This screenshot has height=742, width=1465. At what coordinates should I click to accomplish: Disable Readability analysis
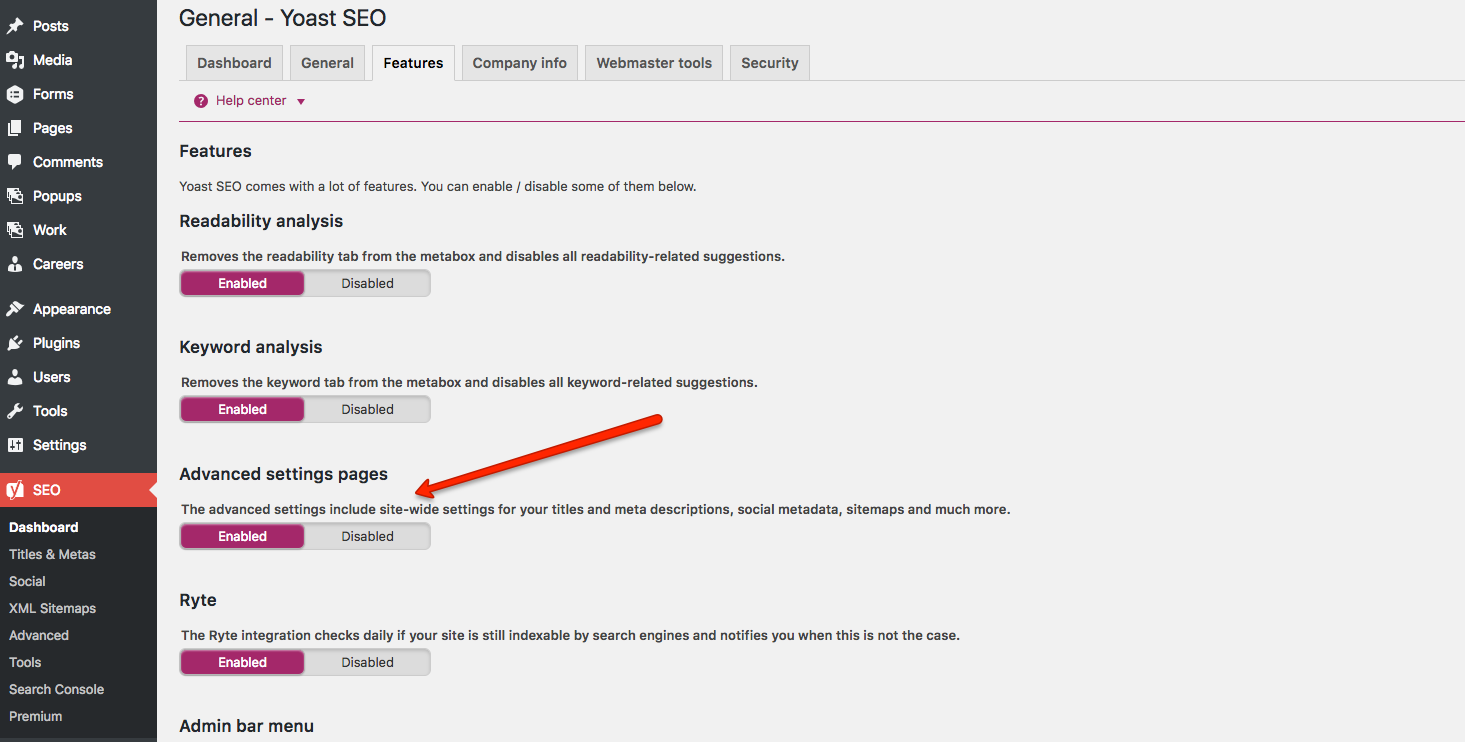[x=367, y=283]
